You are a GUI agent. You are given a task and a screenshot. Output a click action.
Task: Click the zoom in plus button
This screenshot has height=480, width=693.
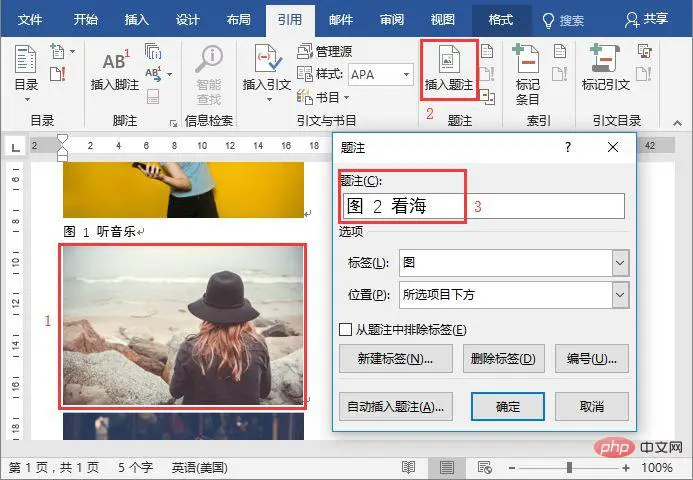(x=626, y=467)
